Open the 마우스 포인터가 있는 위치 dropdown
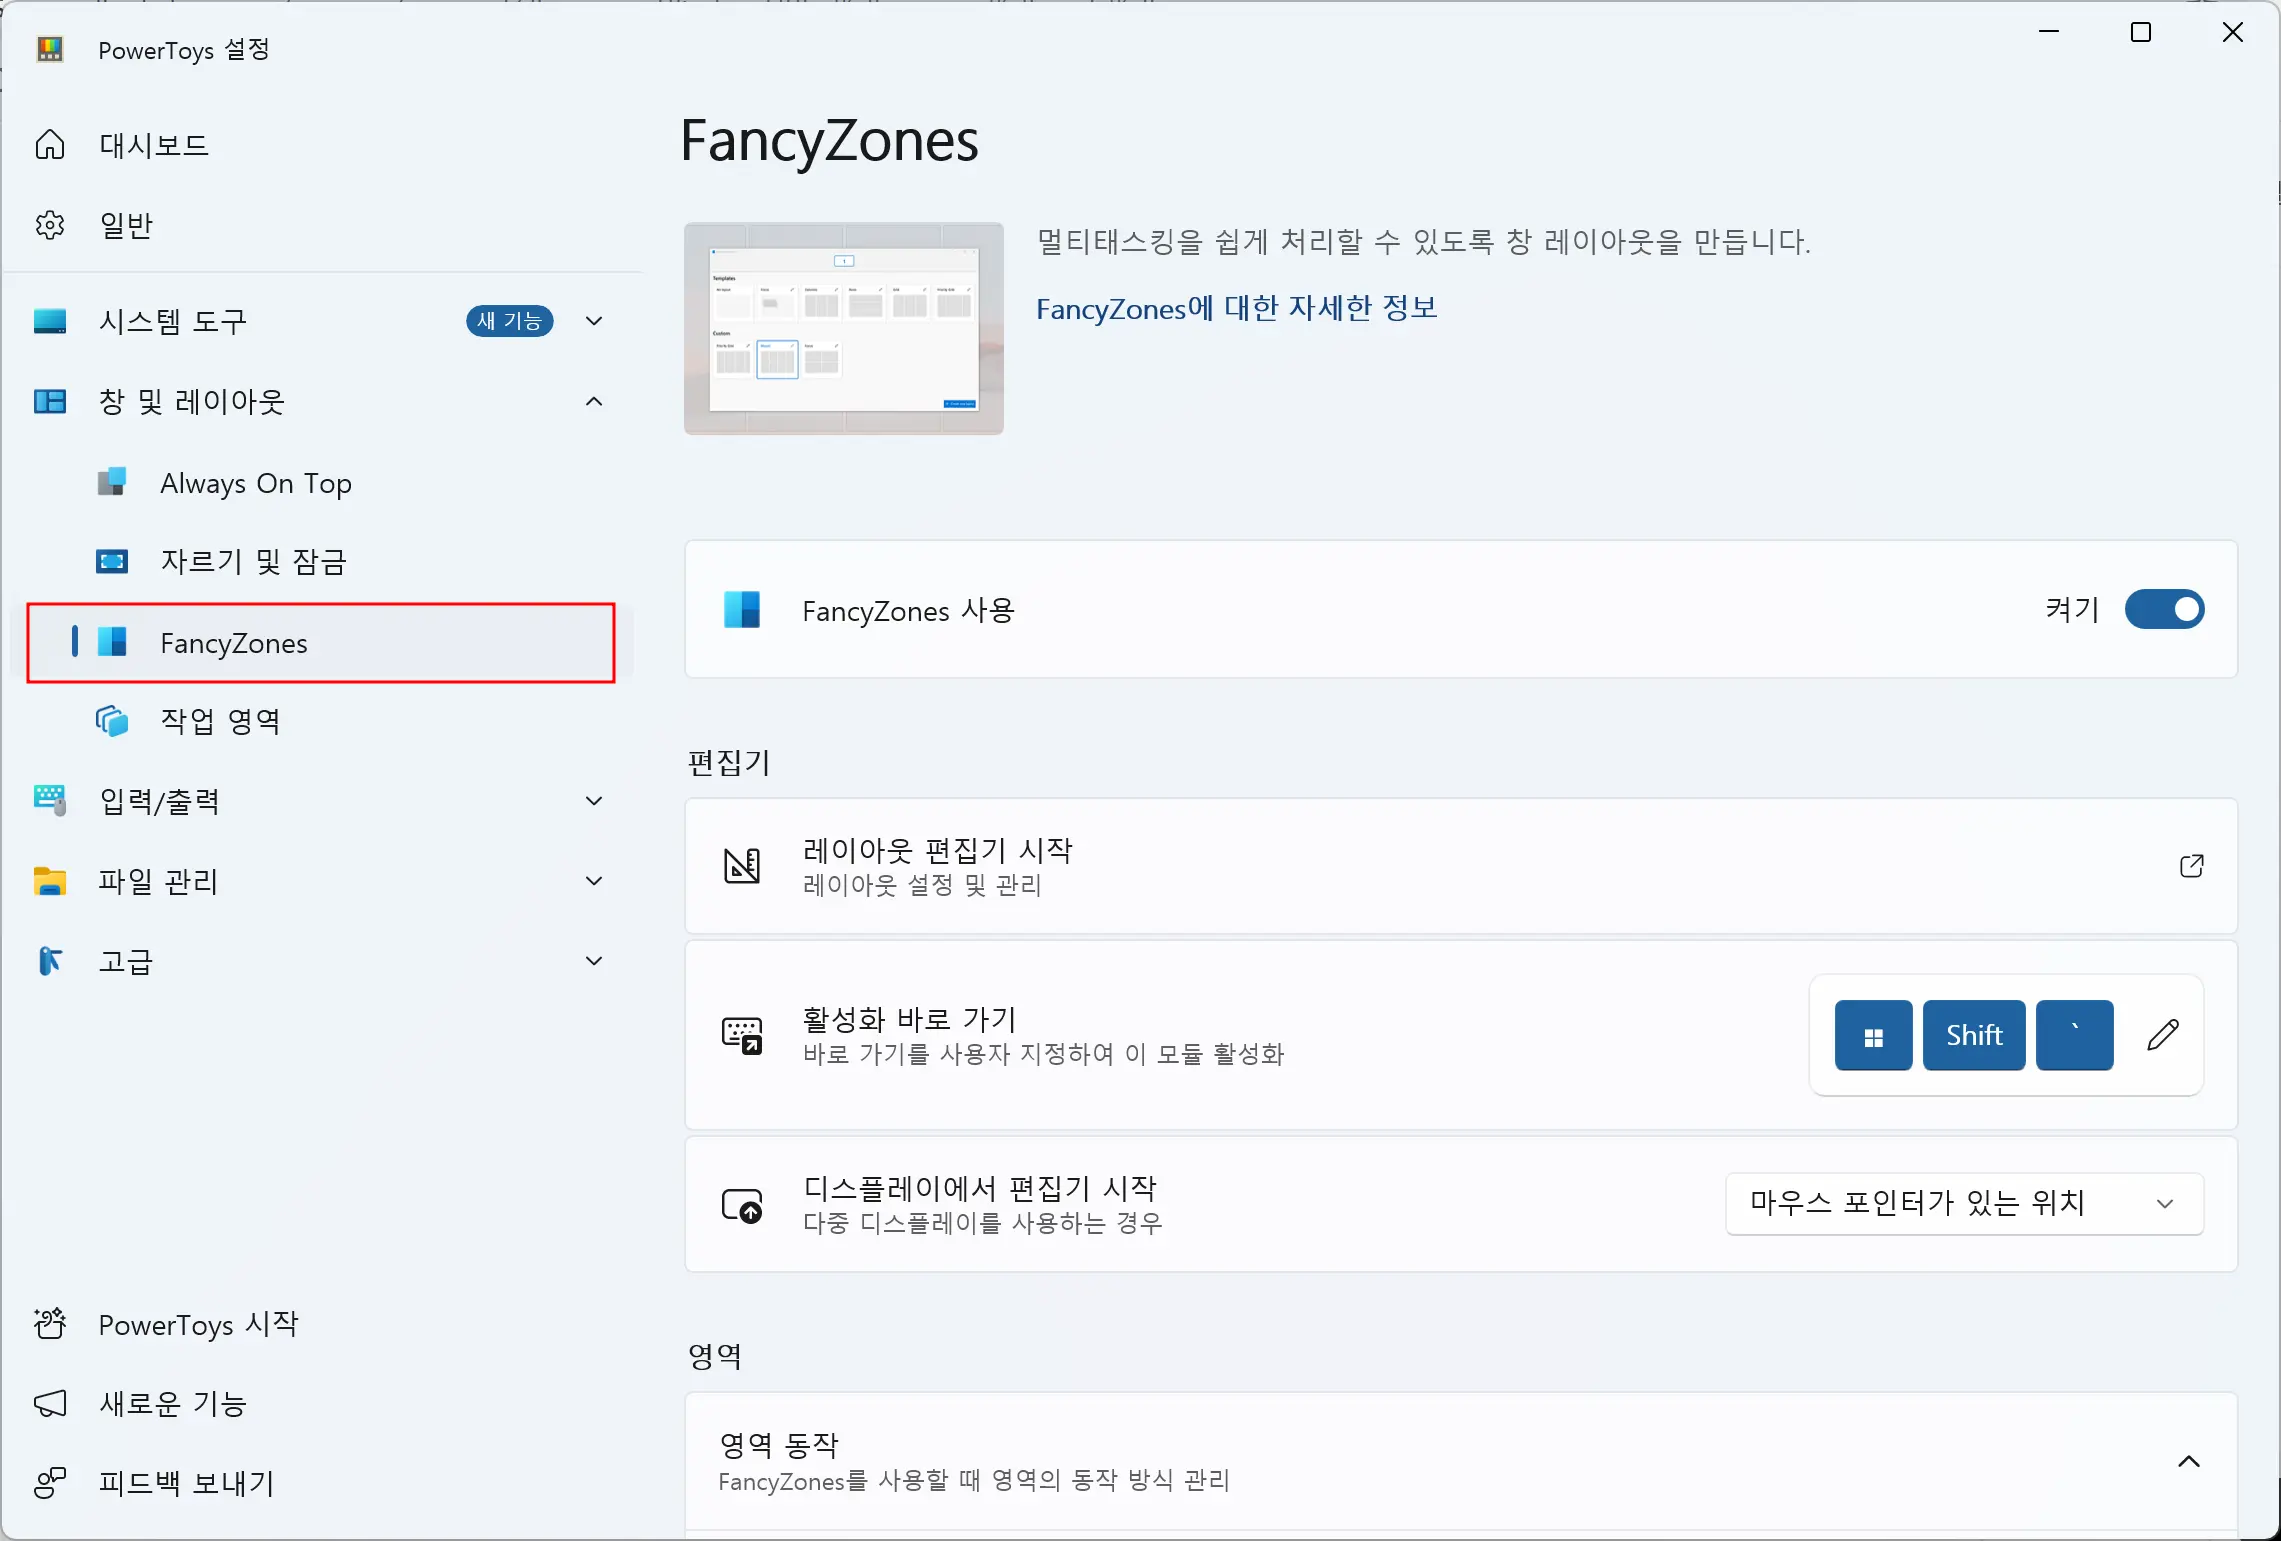The width and height of the screenshot is (2281, 1541). coord(1962,1204)
